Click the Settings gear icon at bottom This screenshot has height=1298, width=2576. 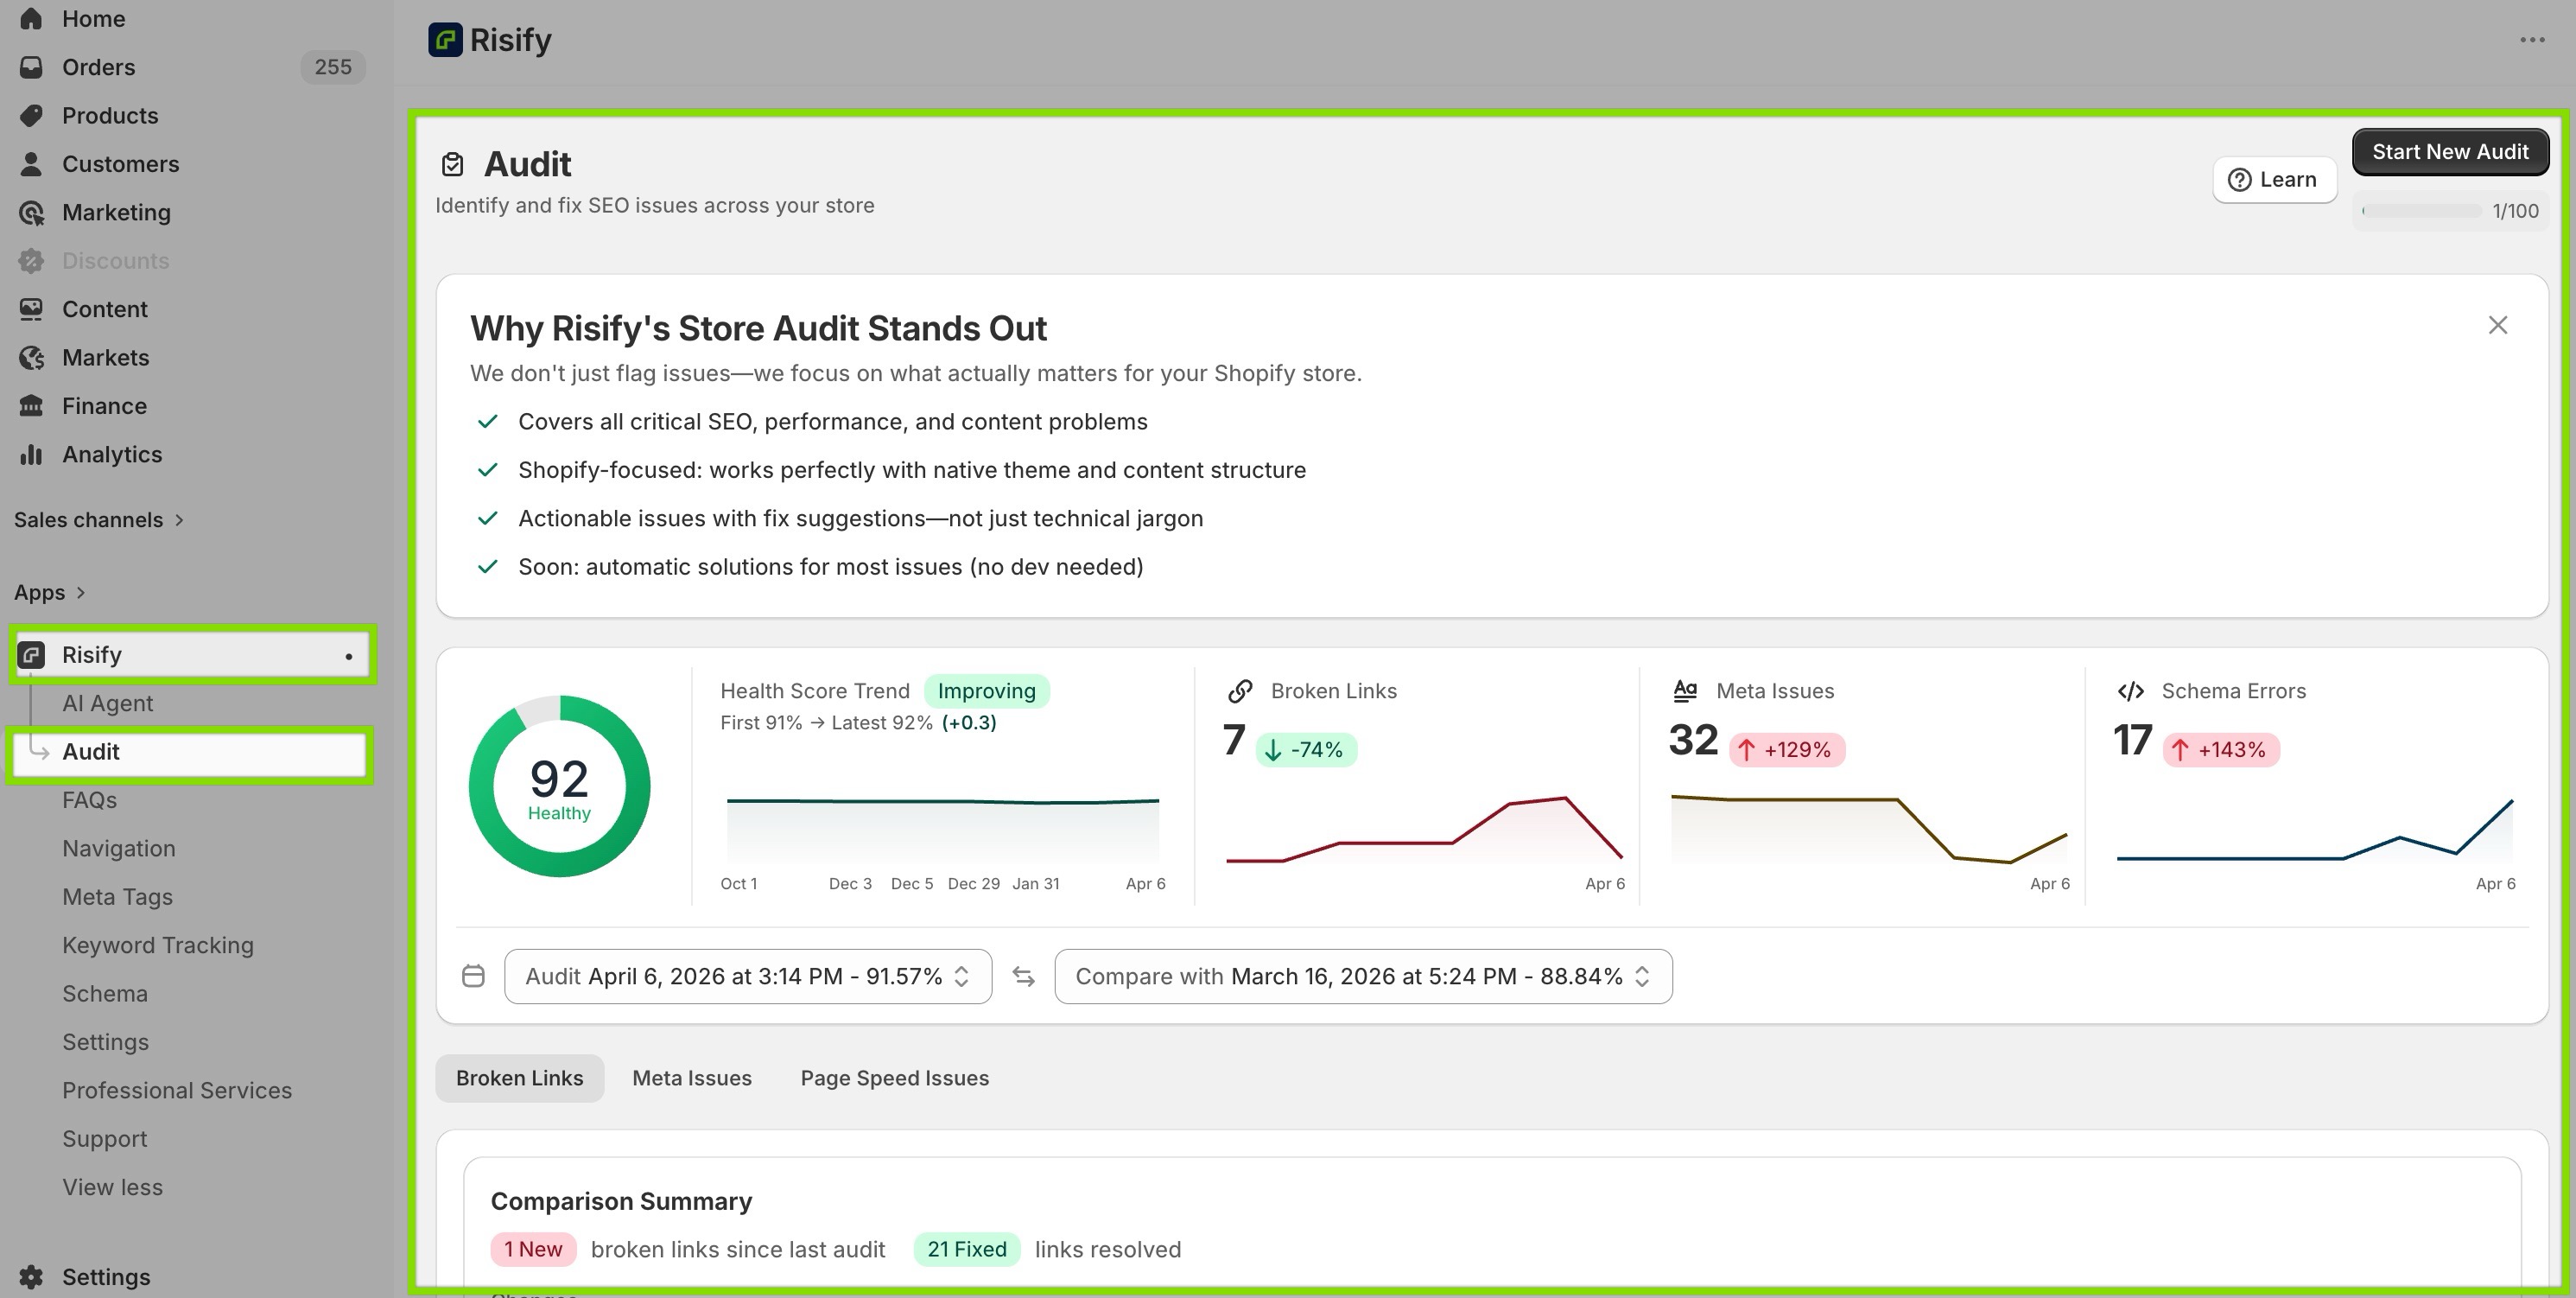(31, 1277)
